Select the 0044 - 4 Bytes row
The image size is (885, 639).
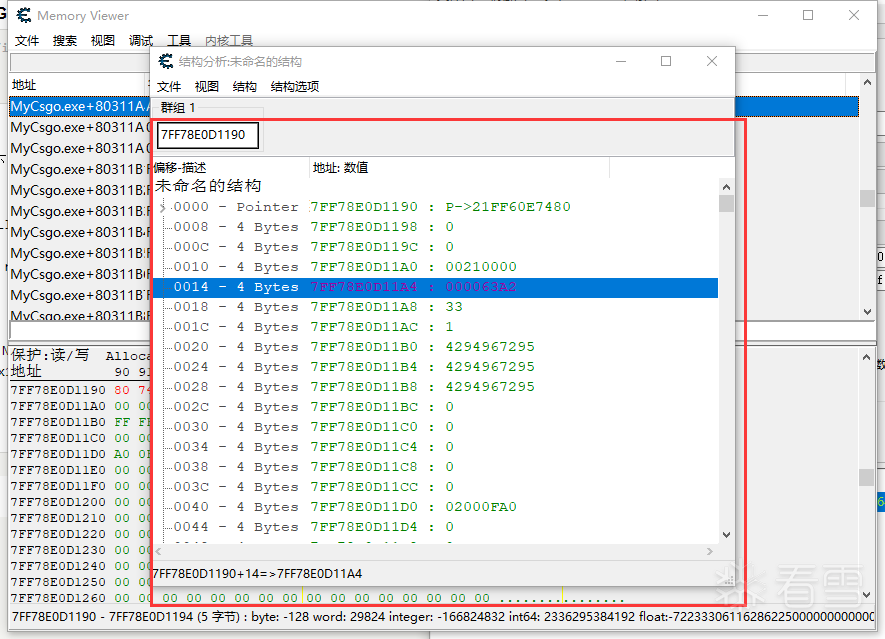[435, 528]
